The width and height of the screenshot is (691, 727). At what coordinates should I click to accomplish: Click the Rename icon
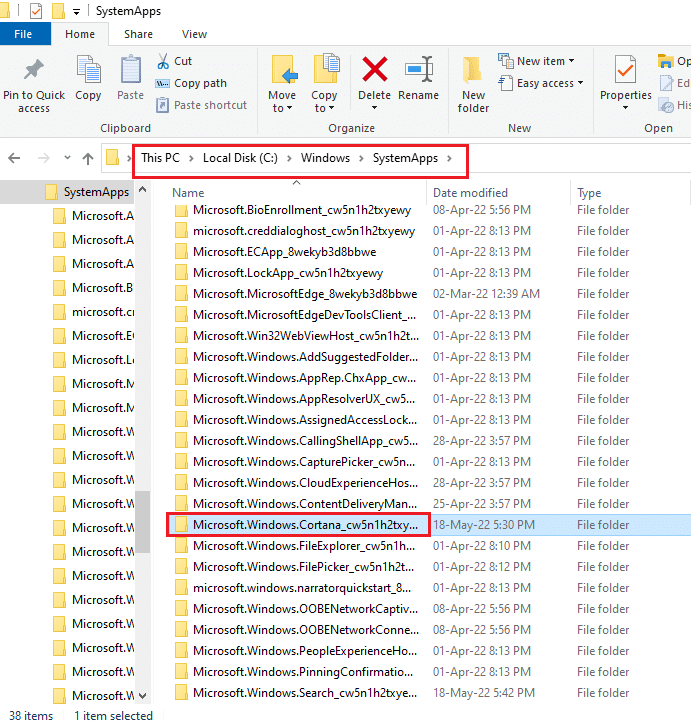[419, 70]
